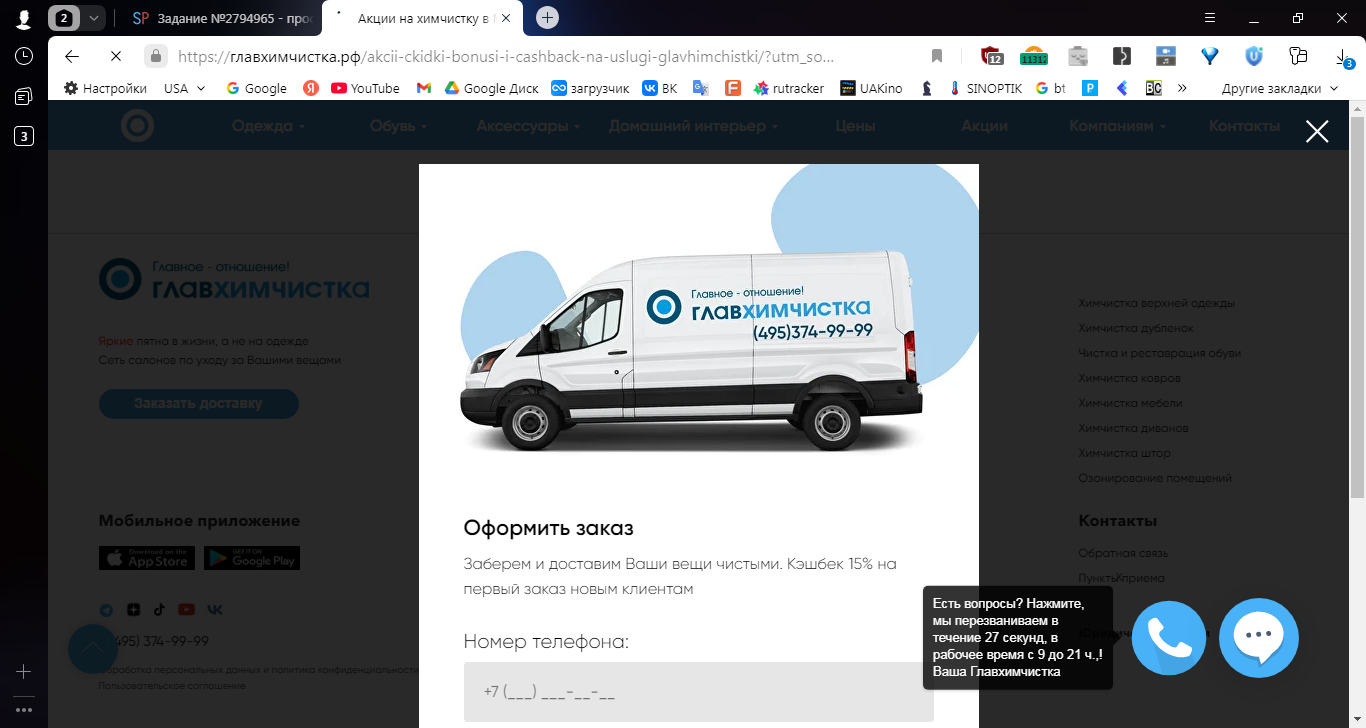This screenshot has width=1366, height=728.
Task: Click the Номер телефона input field
Action: click(698, 692)
